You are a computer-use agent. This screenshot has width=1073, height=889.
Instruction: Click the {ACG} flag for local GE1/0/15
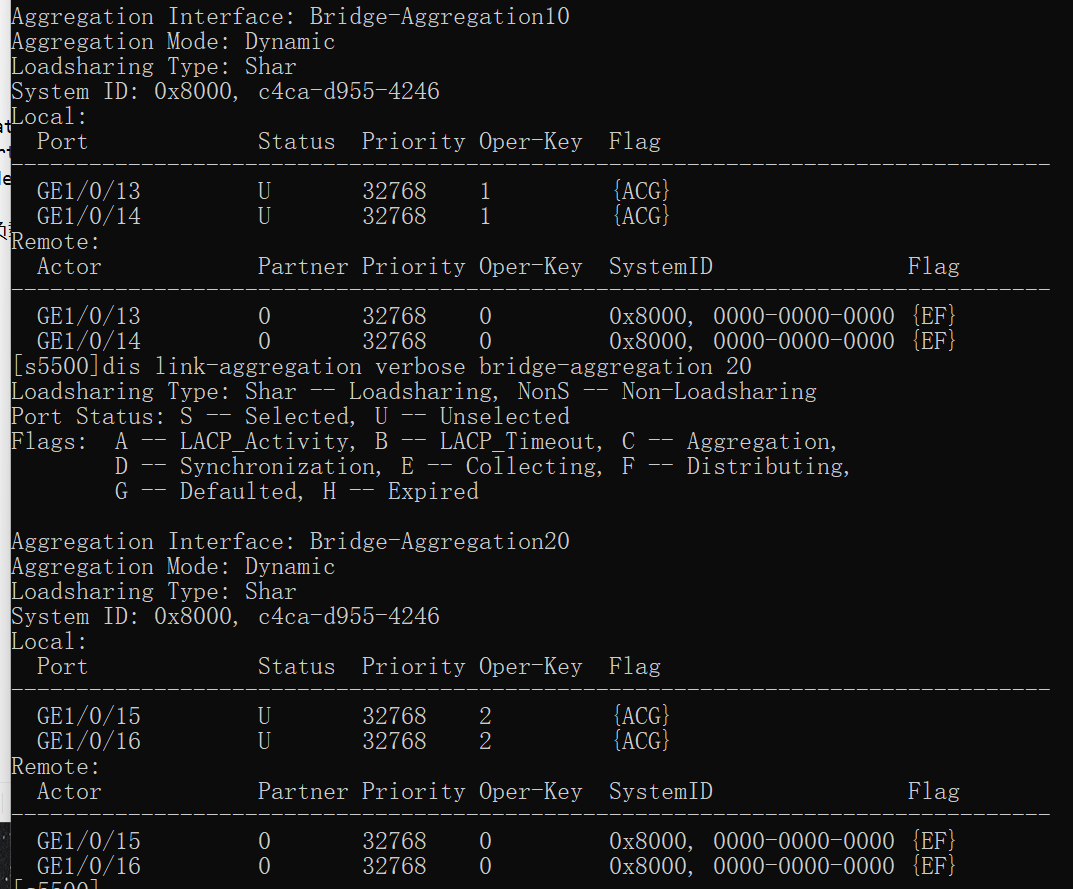640,716
